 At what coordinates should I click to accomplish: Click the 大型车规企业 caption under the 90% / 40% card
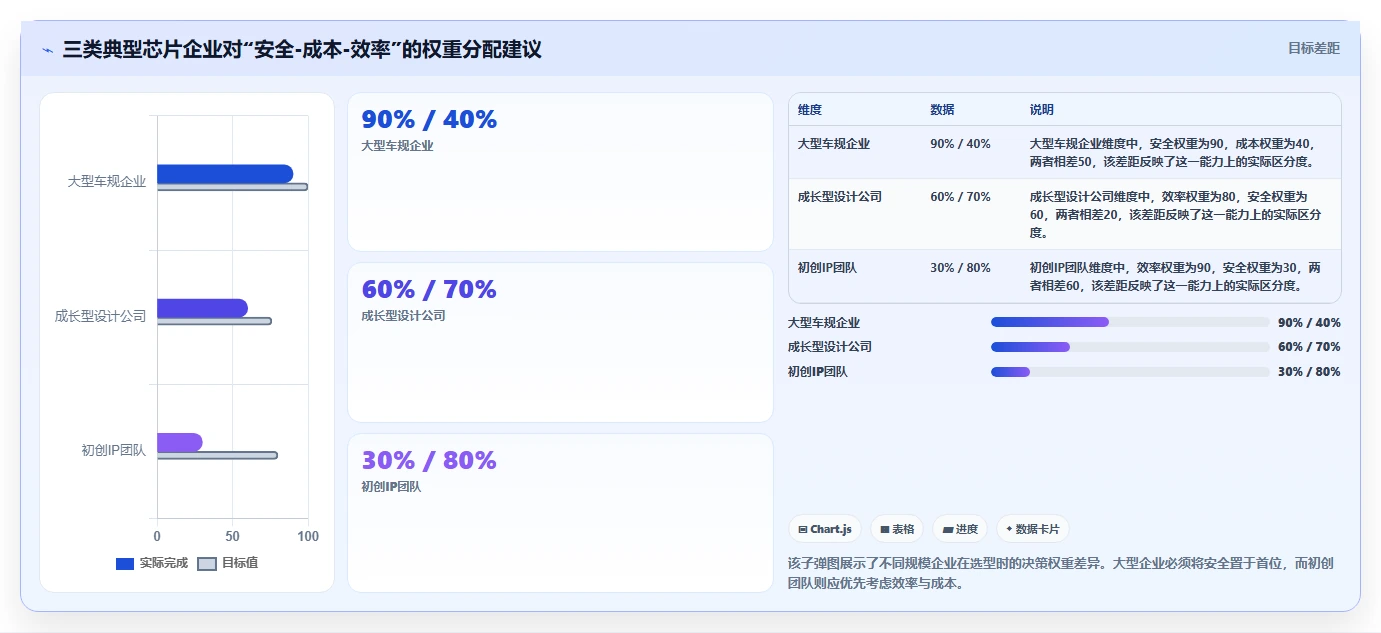[x=397, y=146]
